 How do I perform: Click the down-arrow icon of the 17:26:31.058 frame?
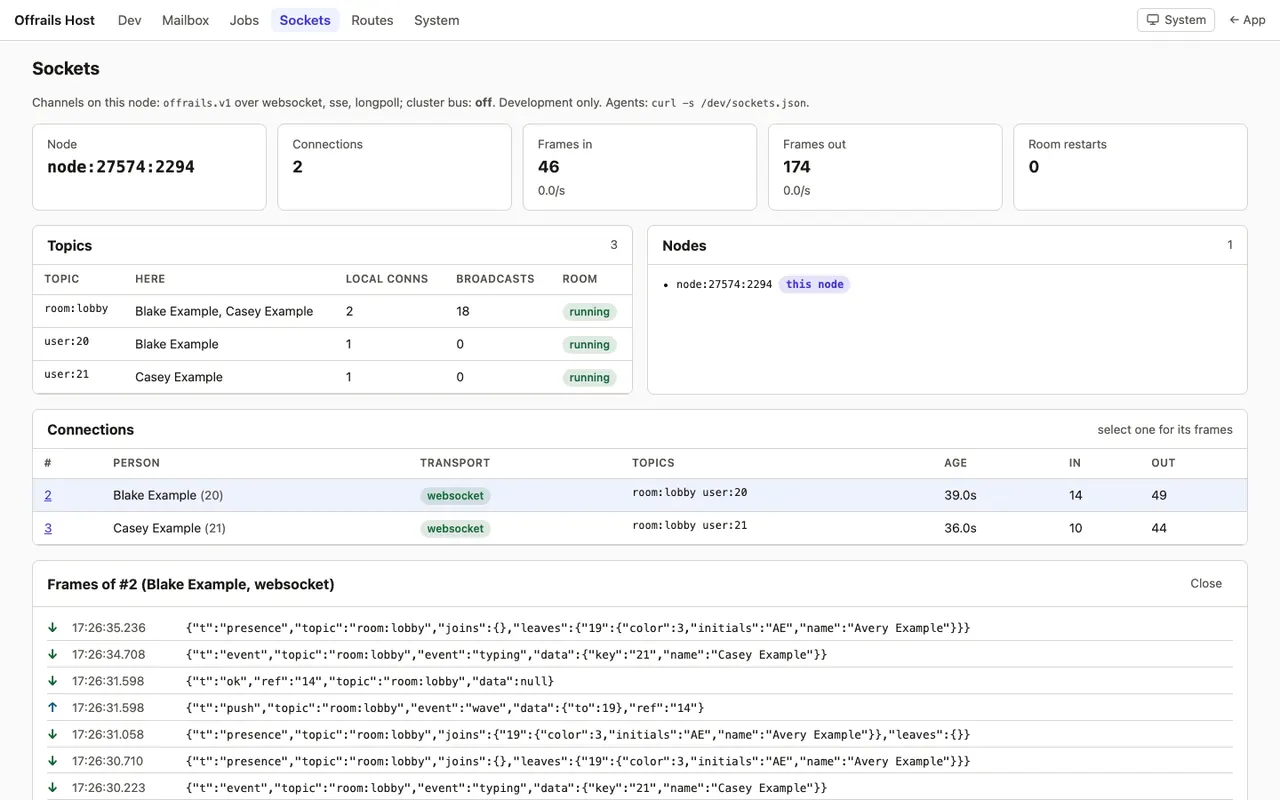(52, 734)
